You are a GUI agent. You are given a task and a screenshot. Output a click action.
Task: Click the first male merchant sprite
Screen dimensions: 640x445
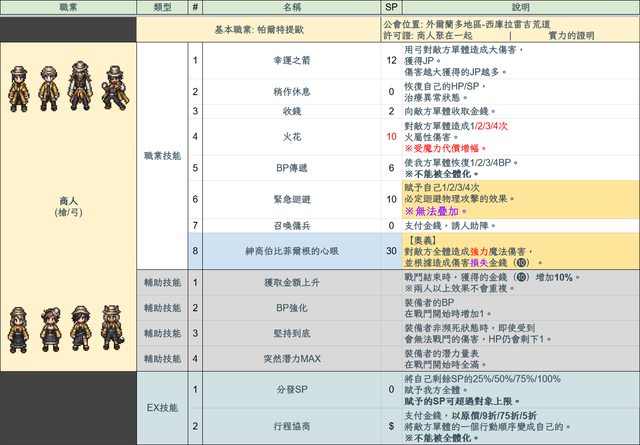coord(19,86)
